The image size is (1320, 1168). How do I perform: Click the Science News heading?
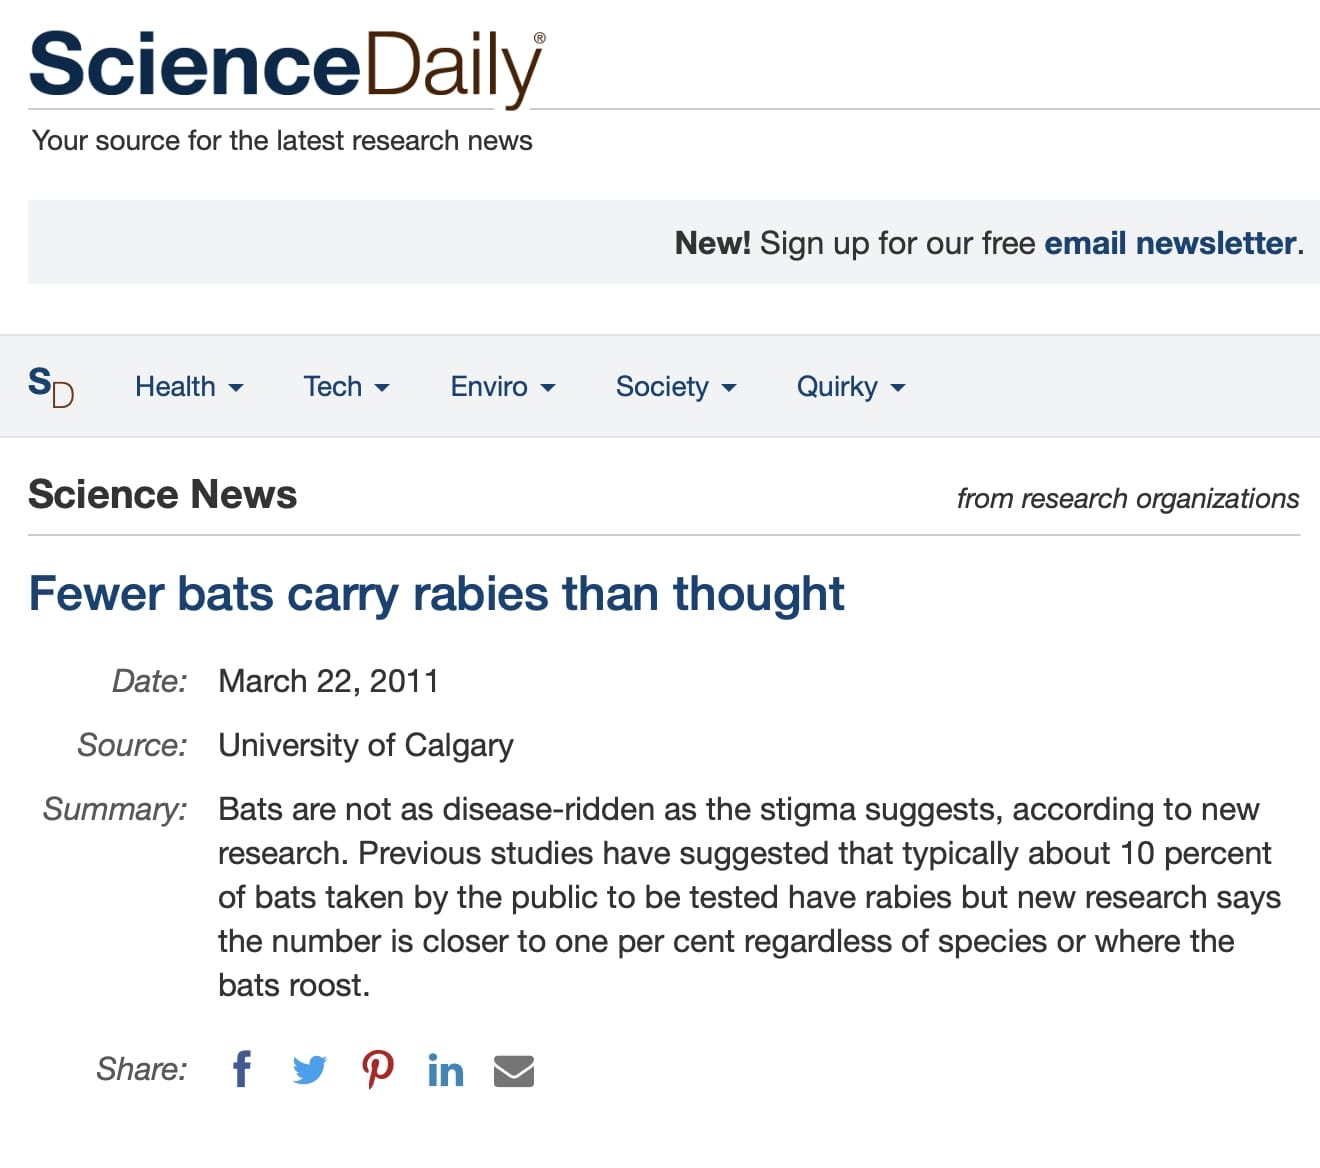pyautogui.click(x=163, y=495)
